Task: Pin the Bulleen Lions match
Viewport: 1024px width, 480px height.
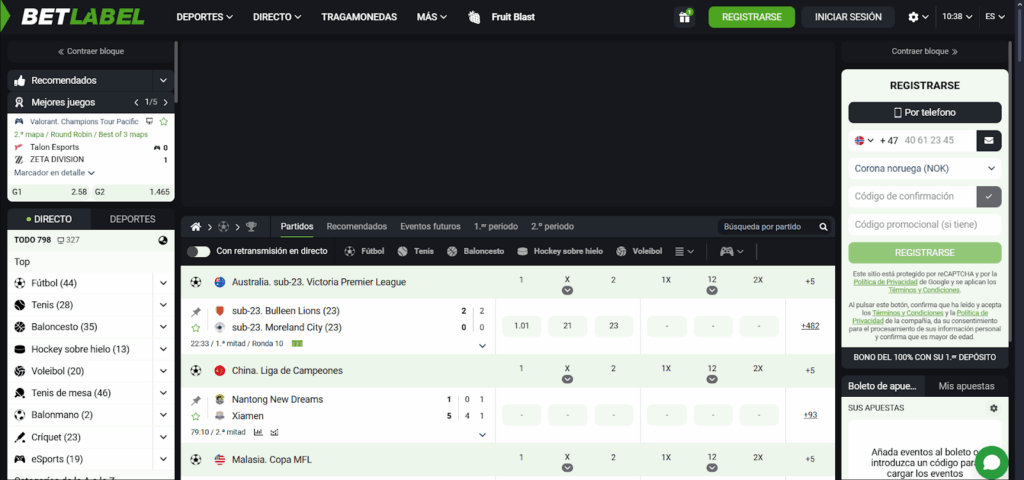Action: tap(196, 312)
